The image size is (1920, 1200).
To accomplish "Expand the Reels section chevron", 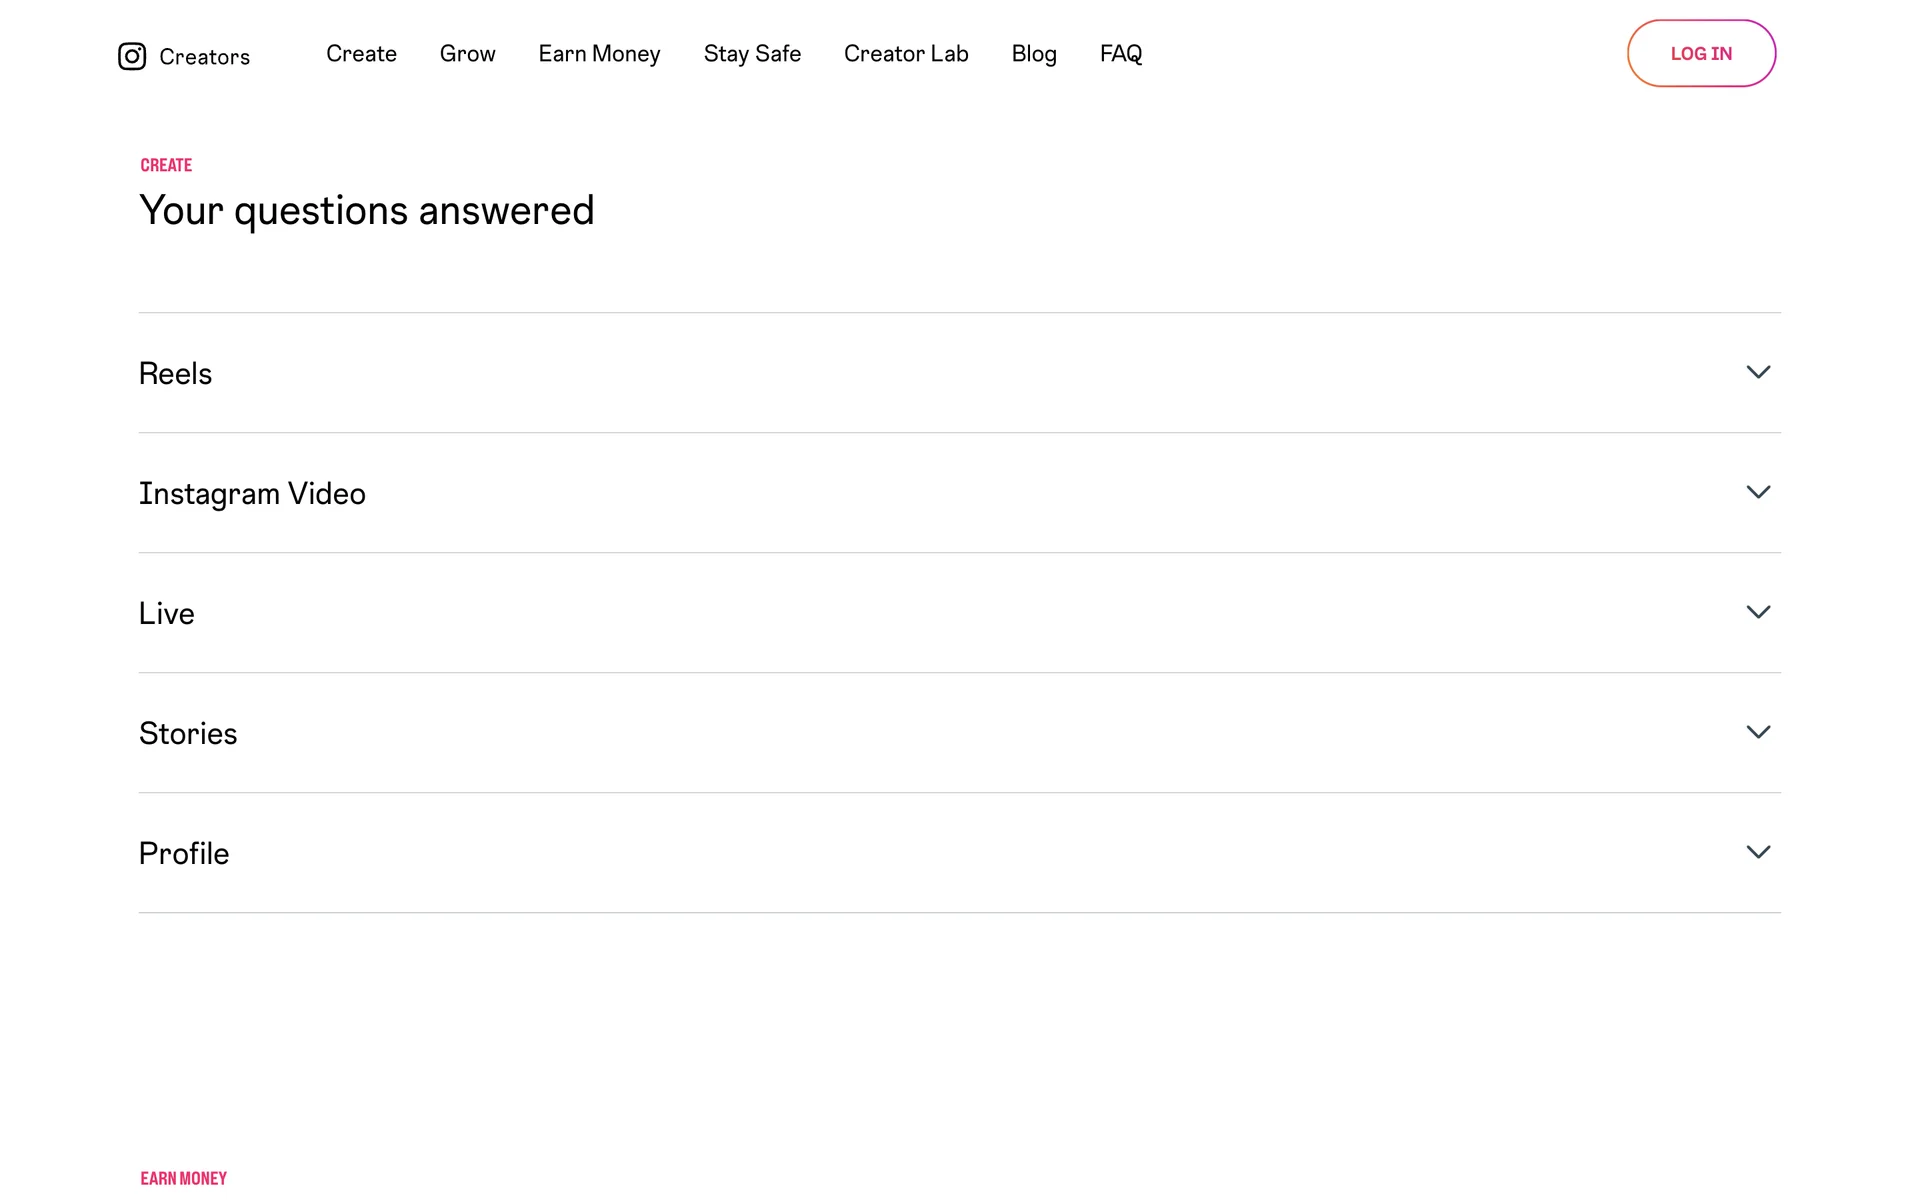I will coord(1758,372).
